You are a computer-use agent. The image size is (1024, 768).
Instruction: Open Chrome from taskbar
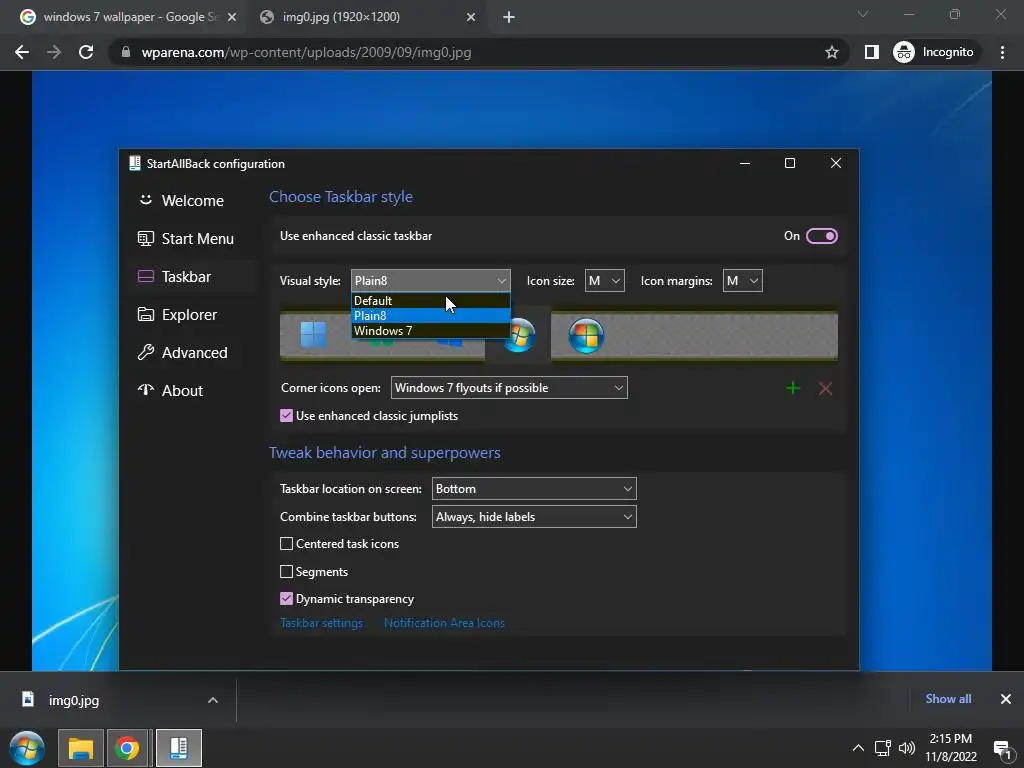coord(127,748)
